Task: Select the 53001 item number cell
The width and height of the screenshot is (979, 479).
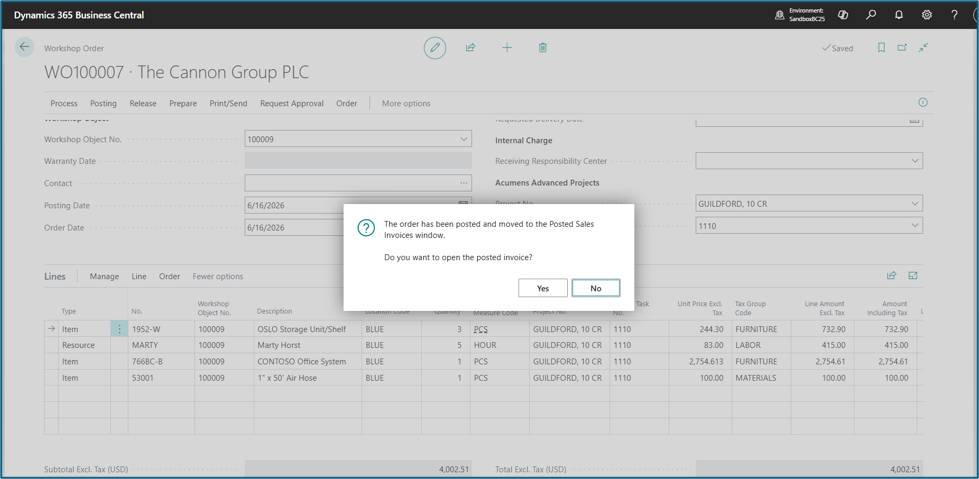Action: pyautogui.click(x=161, y=378)
